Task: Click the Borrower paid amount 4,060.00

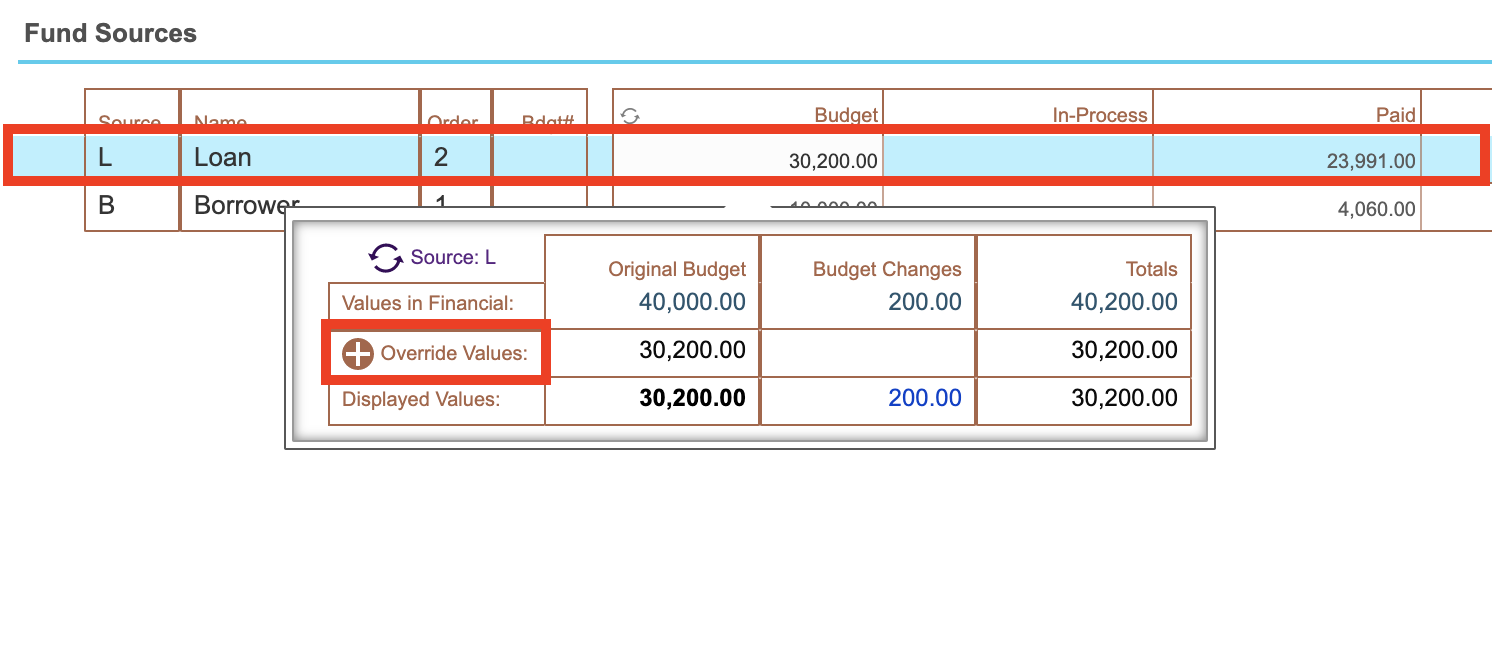Action: pos(1376,209)
